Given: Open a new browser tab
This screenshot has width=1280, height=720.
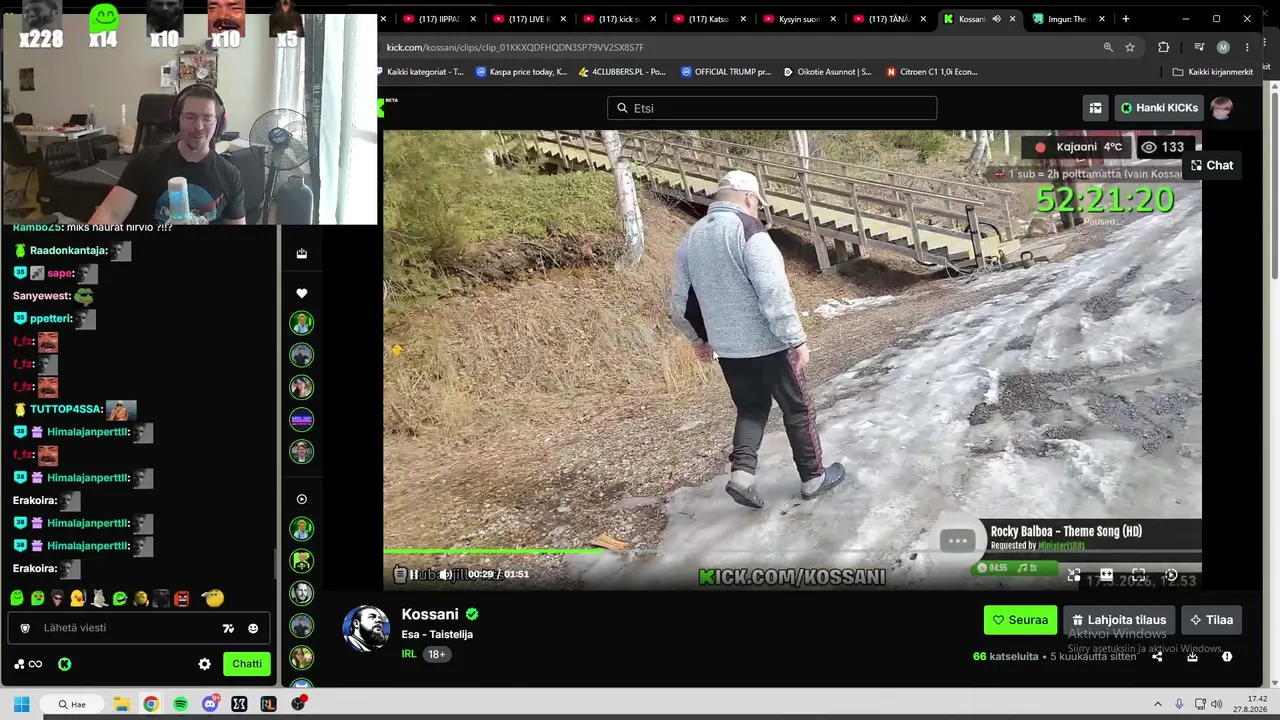Looking at the screenshot, I should pos(1125,19).
